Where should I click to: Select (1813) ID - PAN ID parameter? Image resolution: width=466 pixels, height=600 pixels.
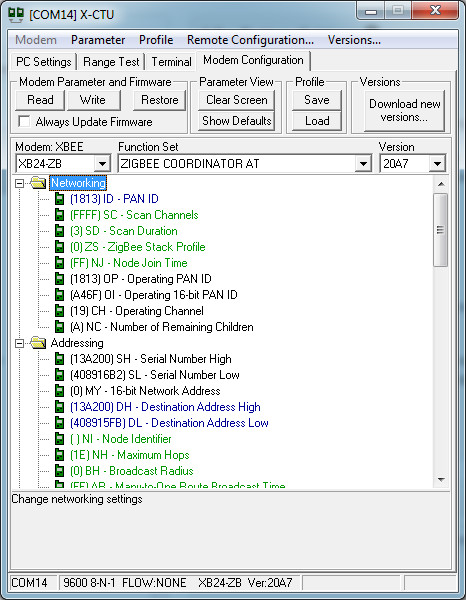114,199
